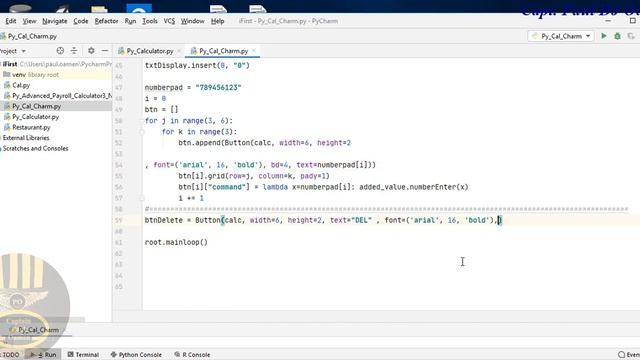Viewport: 640px width, 360px height.
Task: Open the View menu
Action: coord(29,21)
